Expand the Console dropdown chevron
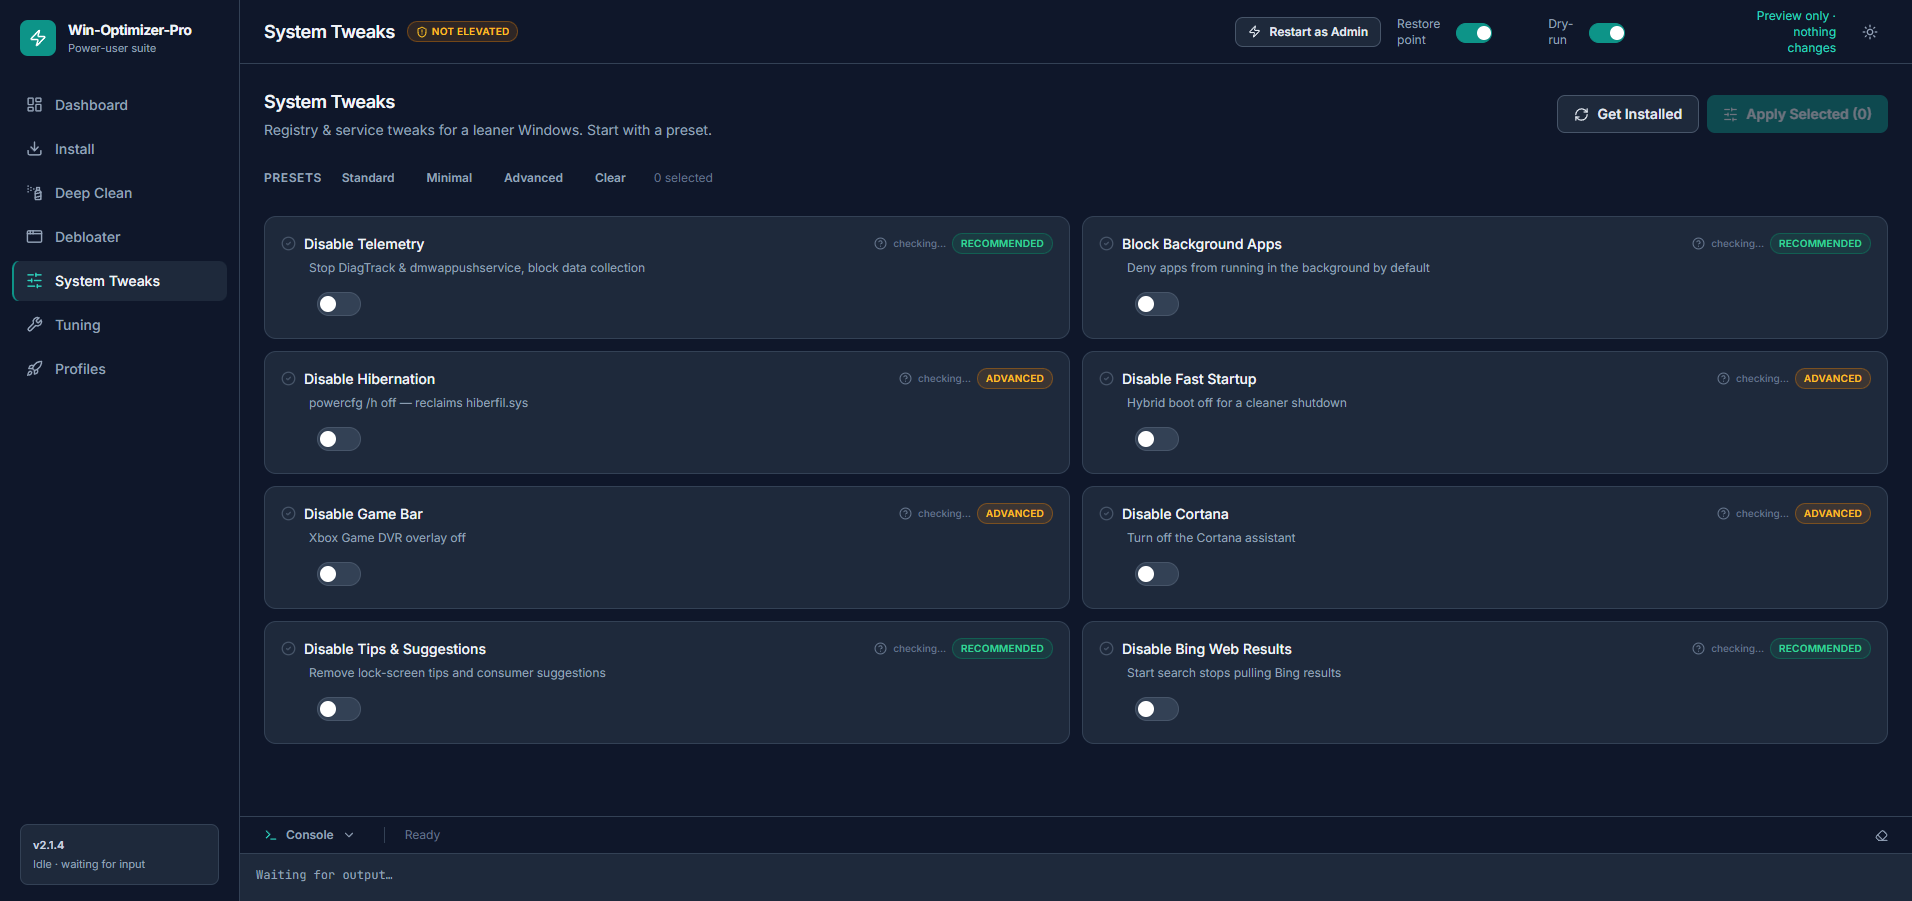1912x901 pixels. point(349,835)
